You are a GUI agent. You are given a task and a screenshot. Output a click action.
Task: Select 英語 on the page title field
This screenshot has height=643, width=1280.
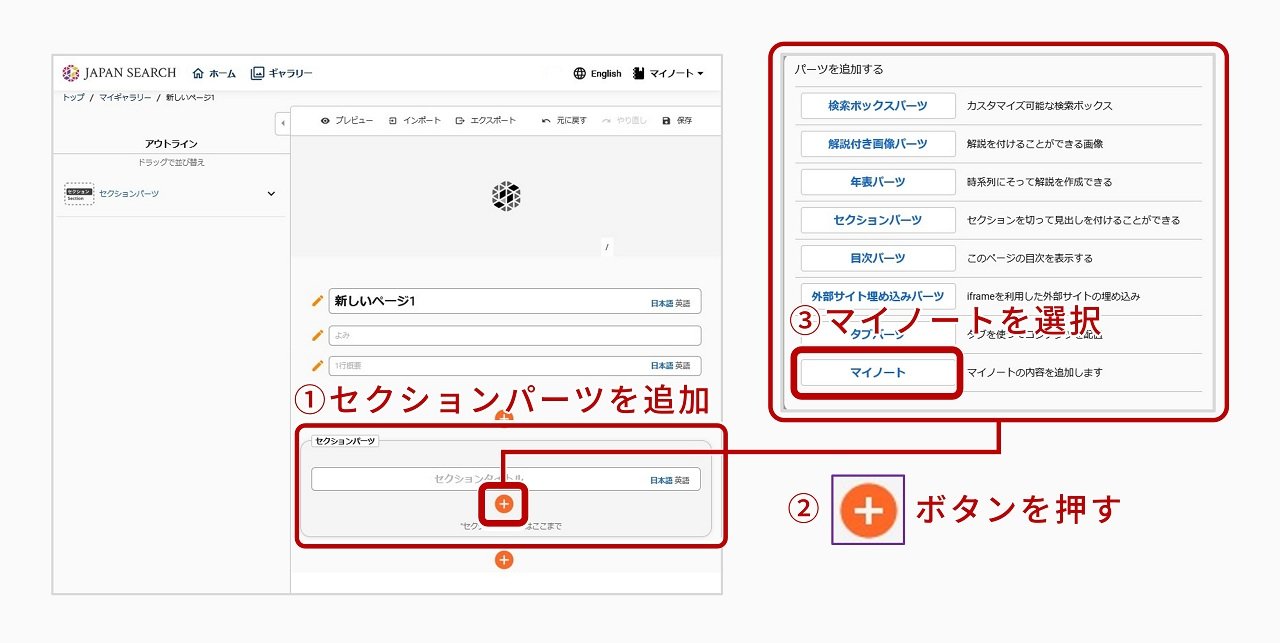coord(682,303)
